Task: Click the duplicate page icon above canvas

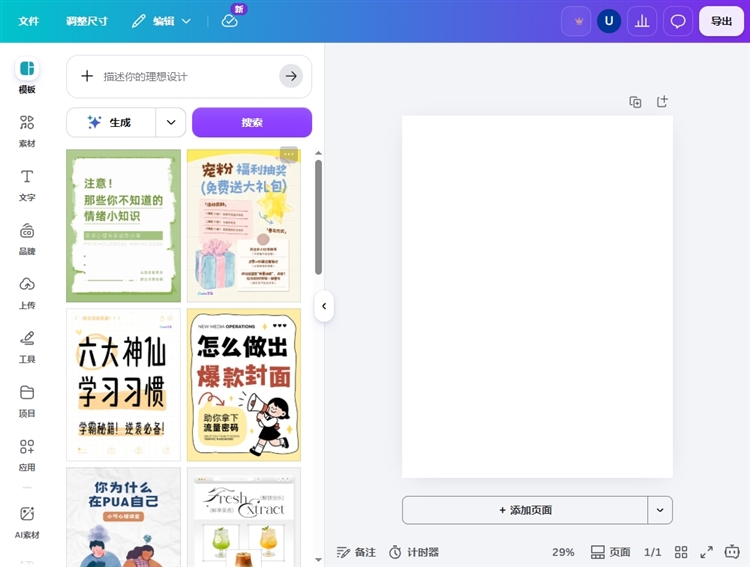Action: (x=635, y=102)
